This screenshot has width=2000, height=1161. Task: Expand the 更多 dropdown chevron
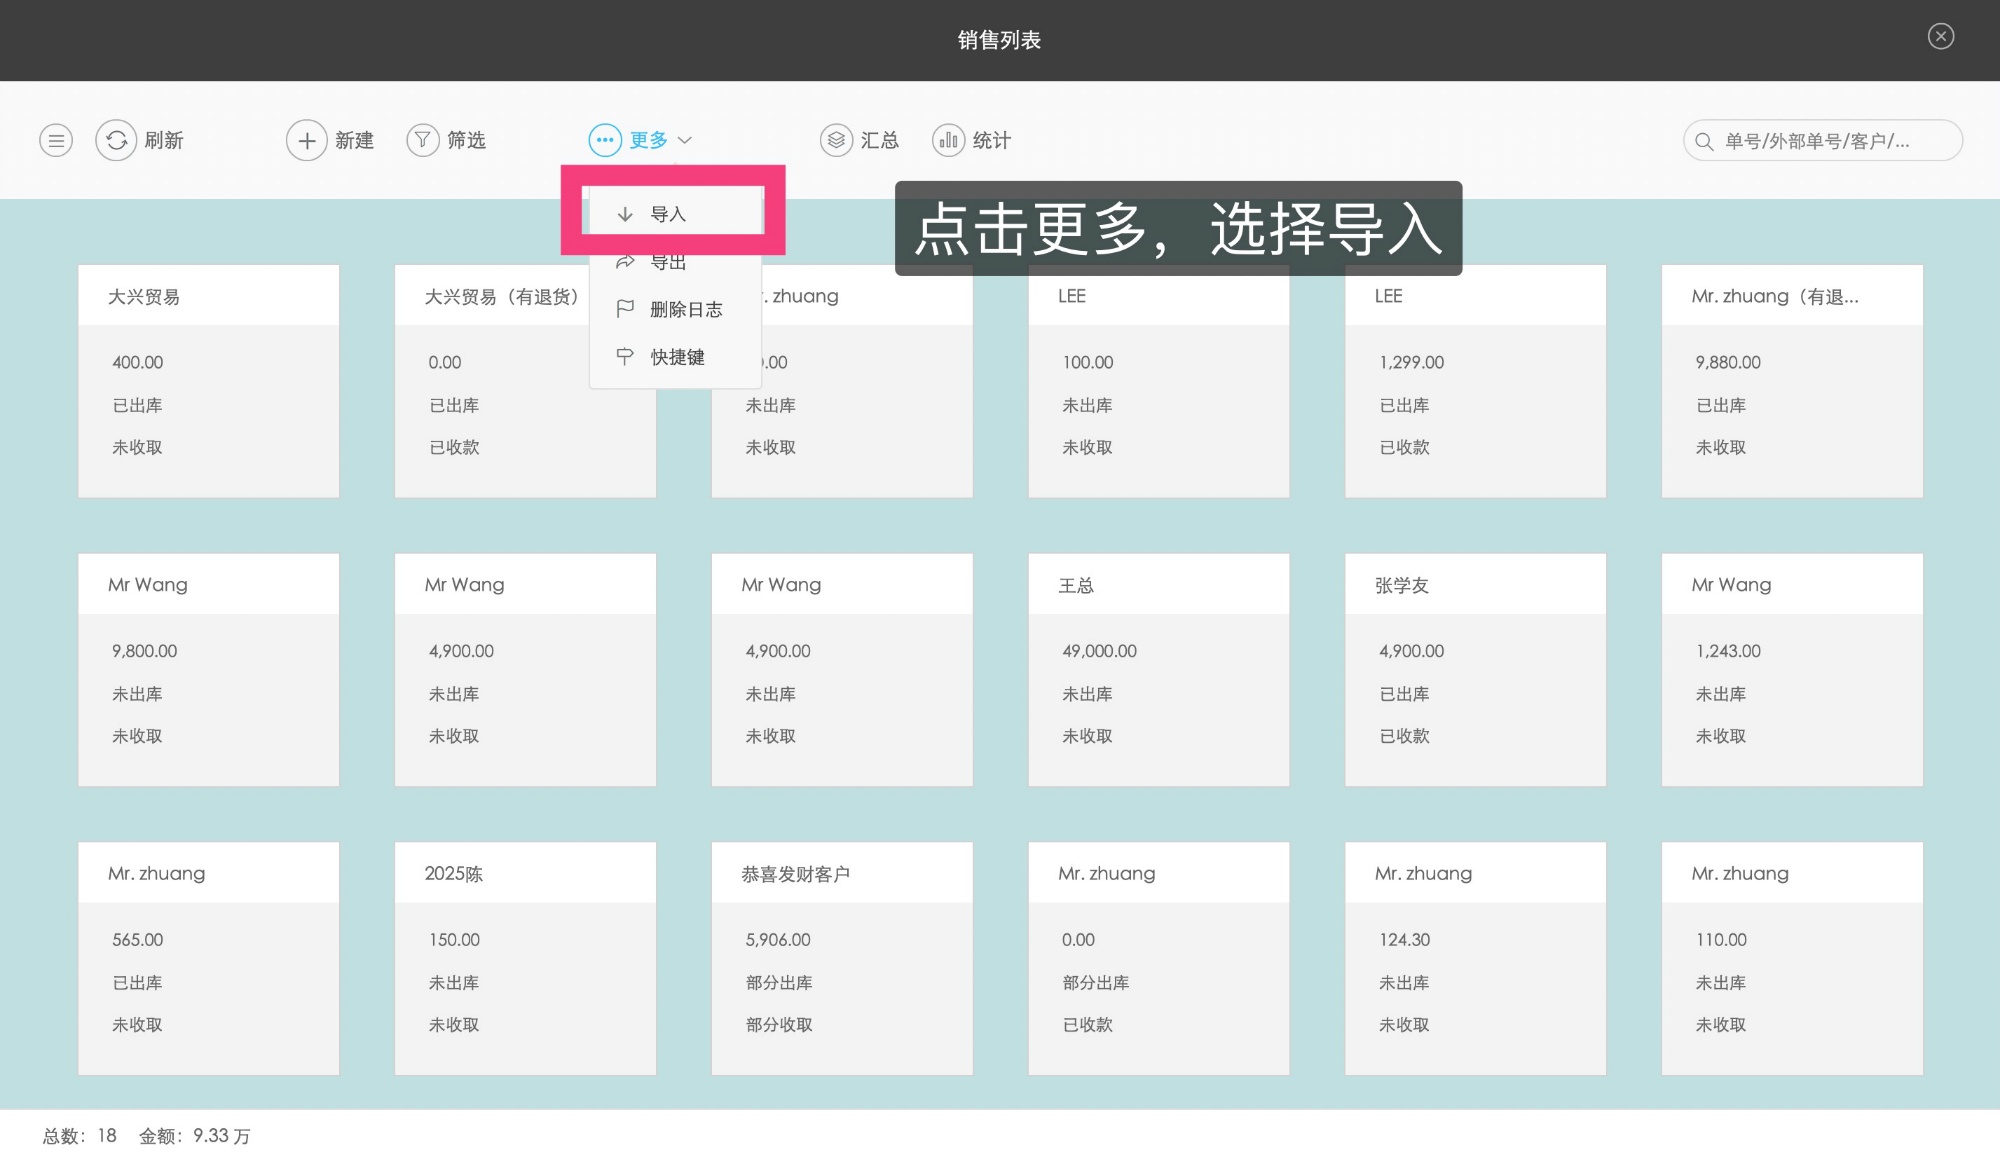click(x=686, y=140)
